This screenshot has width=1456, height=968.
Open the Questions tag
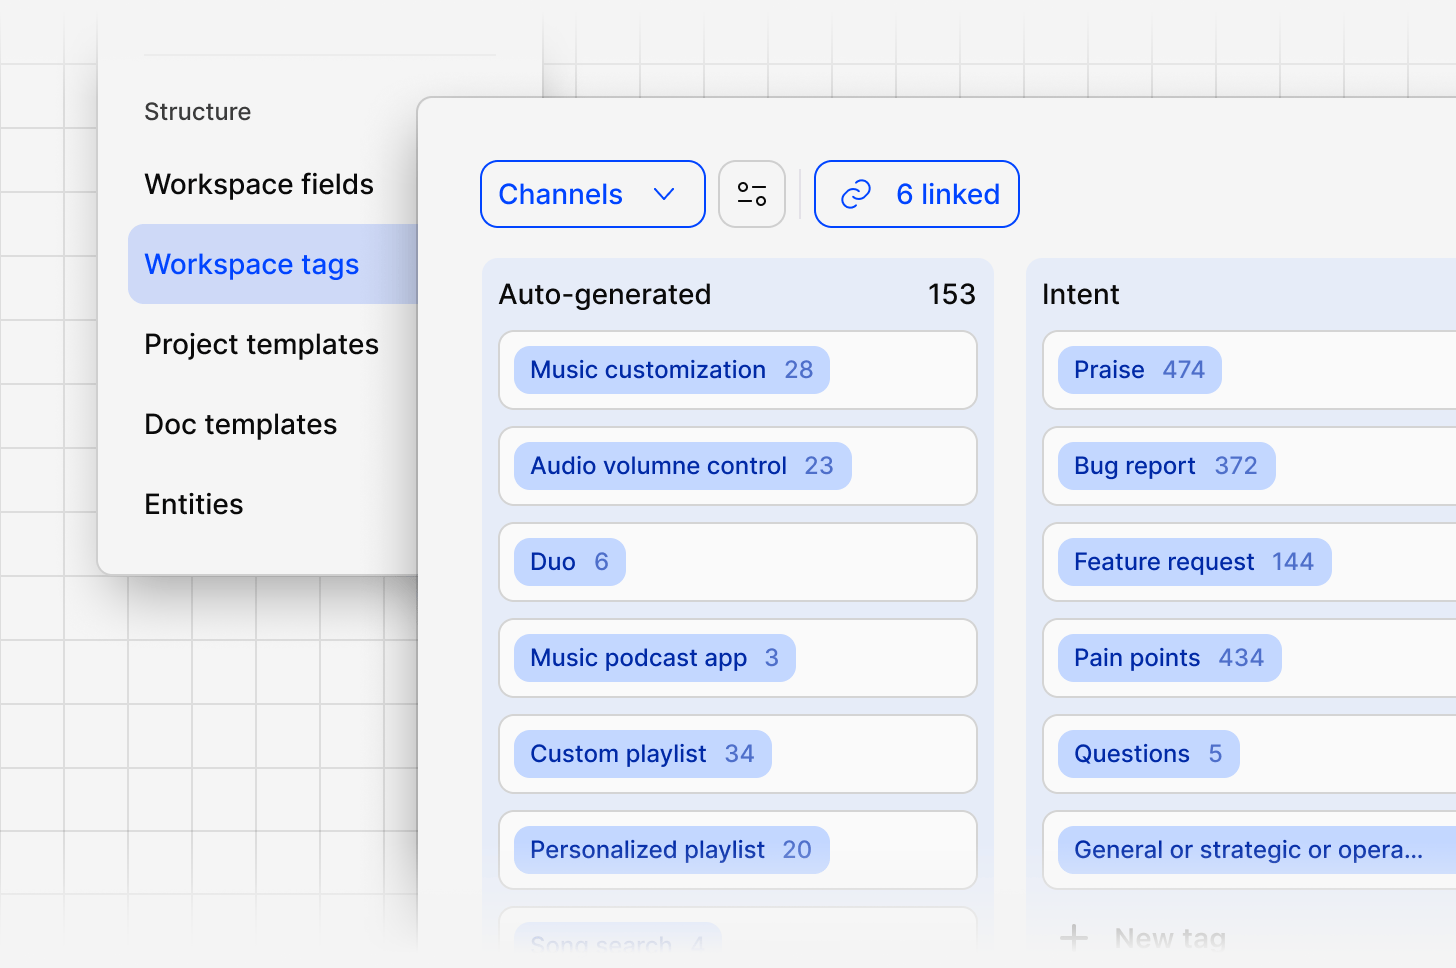point(1149,754)
